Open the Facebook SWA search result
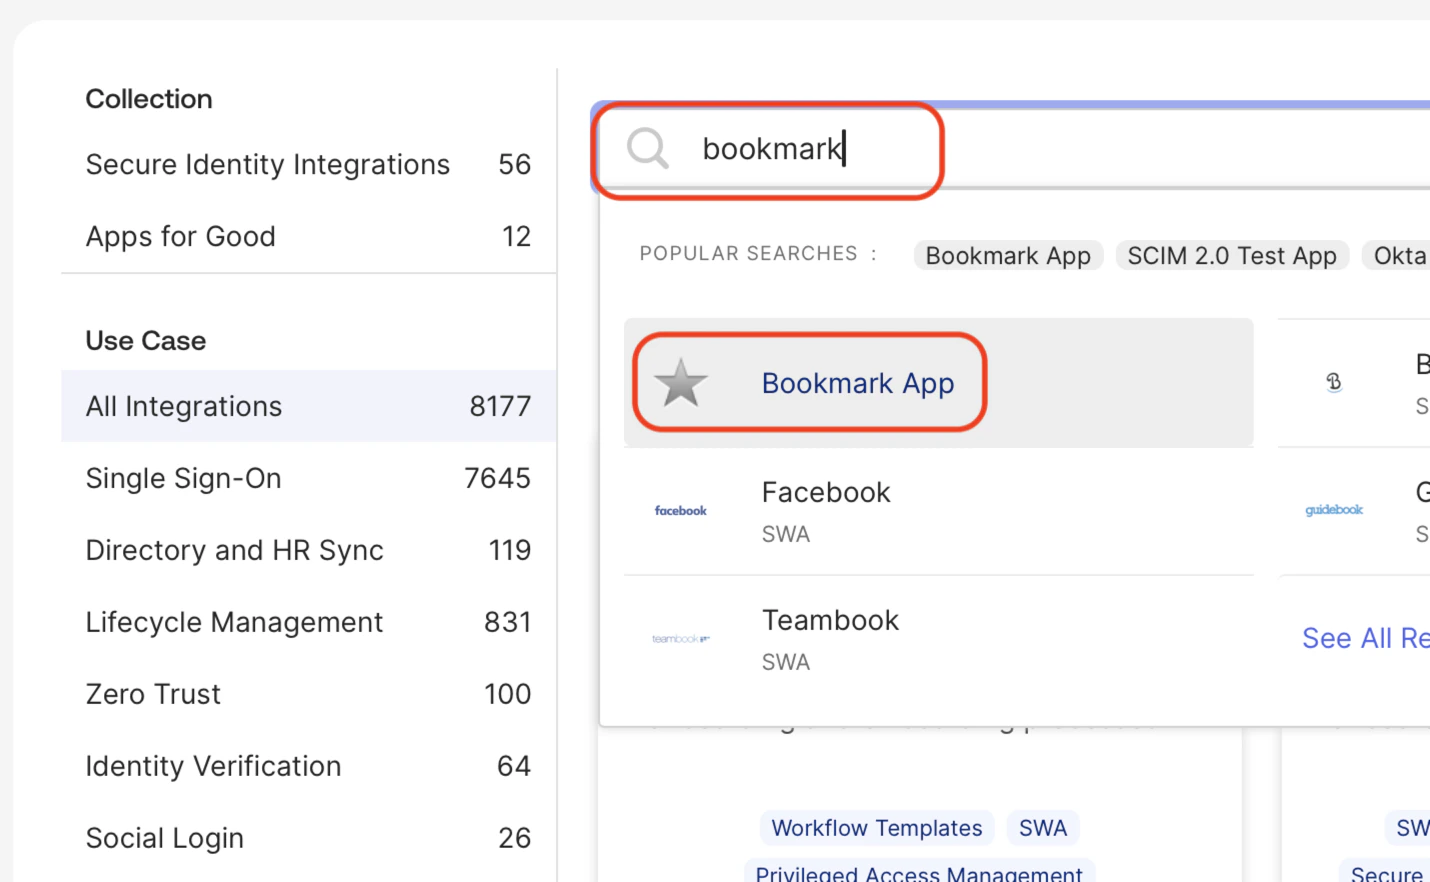1430x882 pixels. point(825,510)
